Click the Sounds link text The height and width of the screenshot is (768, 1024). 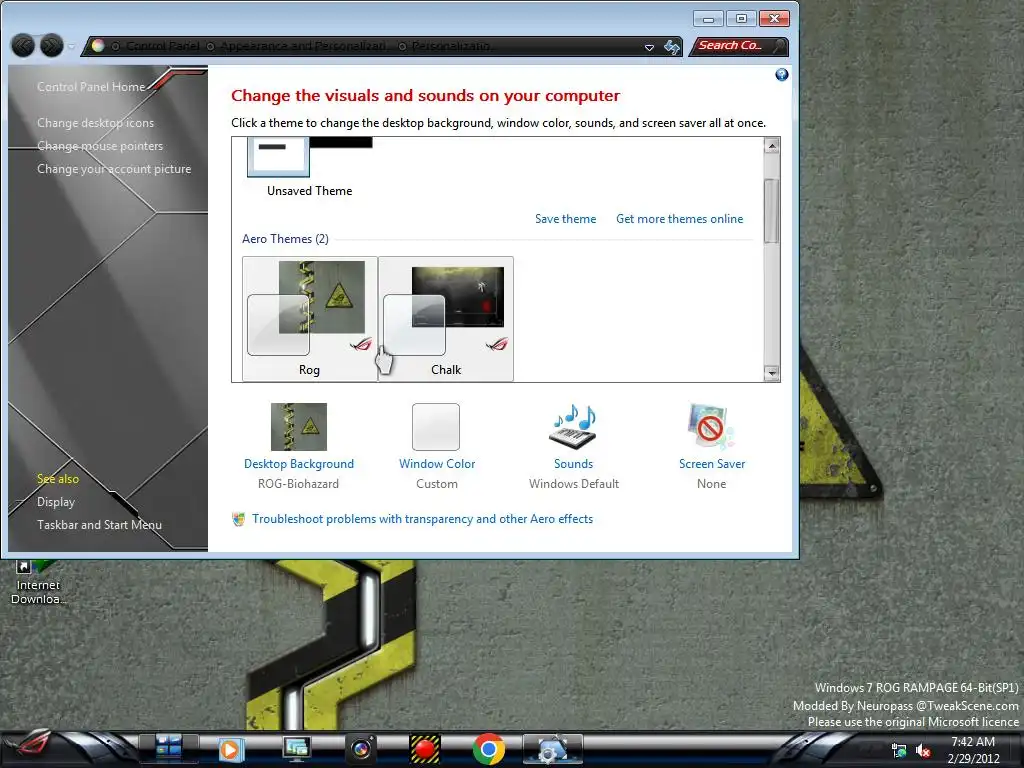pyautogui.click(x=573, y=464)
